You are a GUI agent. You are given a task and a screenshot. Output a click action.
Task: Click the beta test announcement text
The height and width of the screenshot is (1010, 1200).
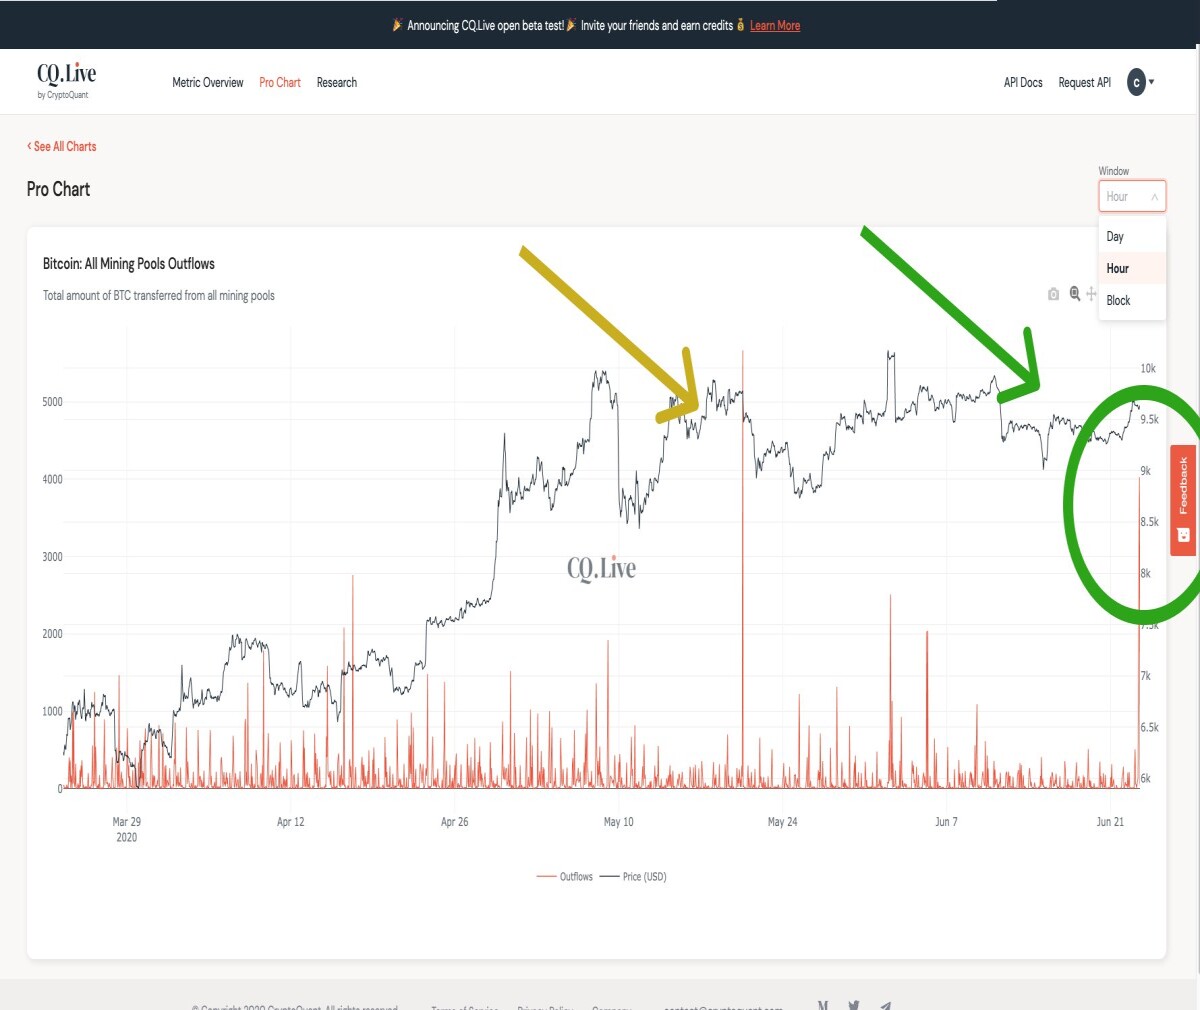pos(485,25)
